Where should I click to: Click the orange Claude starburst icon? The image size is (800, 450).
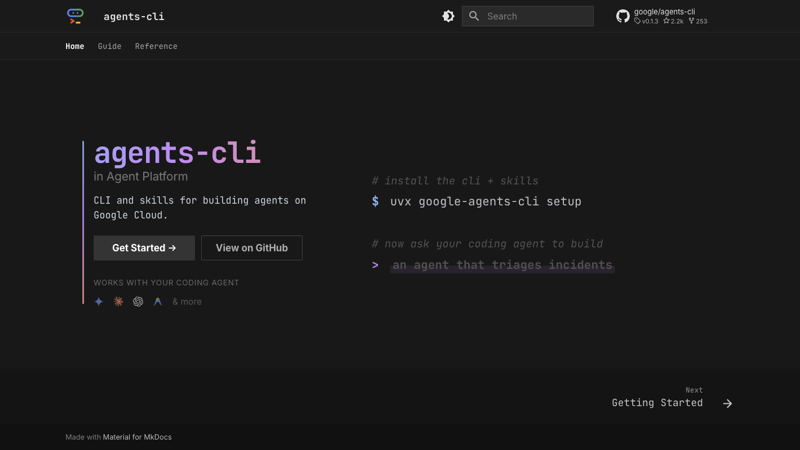point(118,302)
